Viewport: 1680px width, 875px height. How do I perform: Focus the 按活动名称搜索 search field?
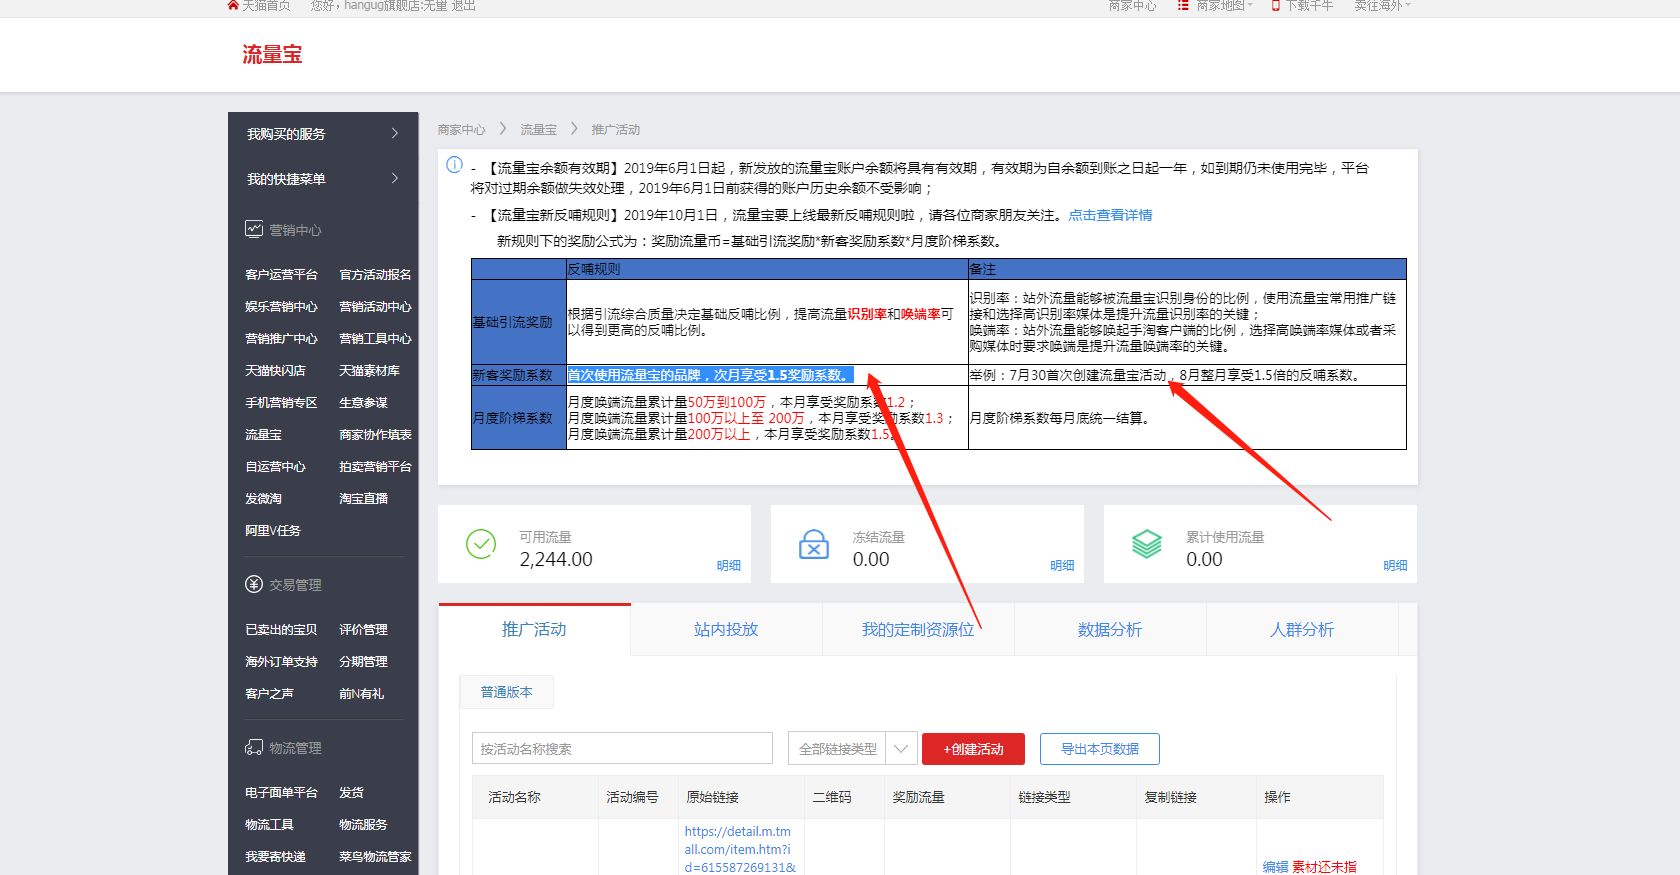coord(622,748)
